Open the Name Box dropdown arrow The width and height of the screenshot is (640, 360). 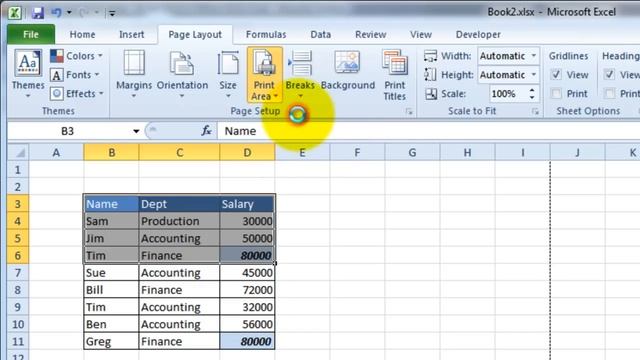(136, 131)
